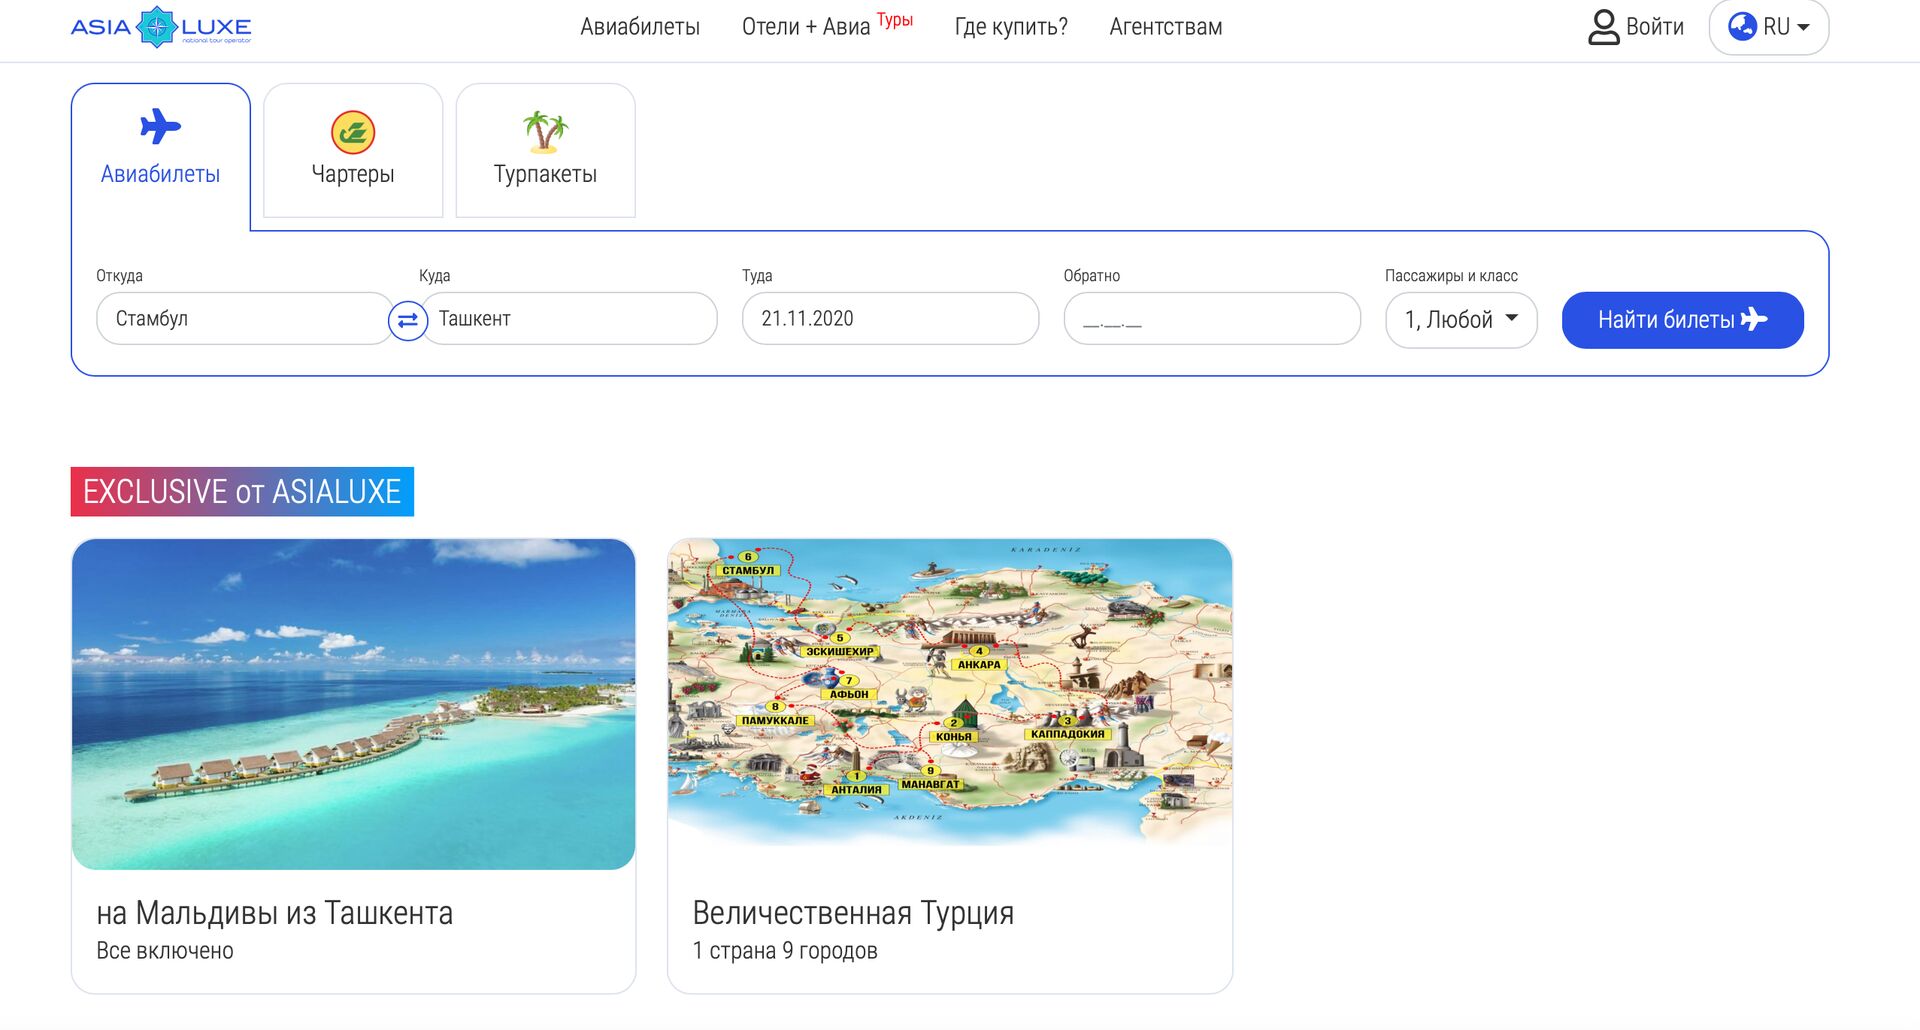Click the Войти login link
The height and width of the screenshot is (1030, 1920).
coord(1654,27)
